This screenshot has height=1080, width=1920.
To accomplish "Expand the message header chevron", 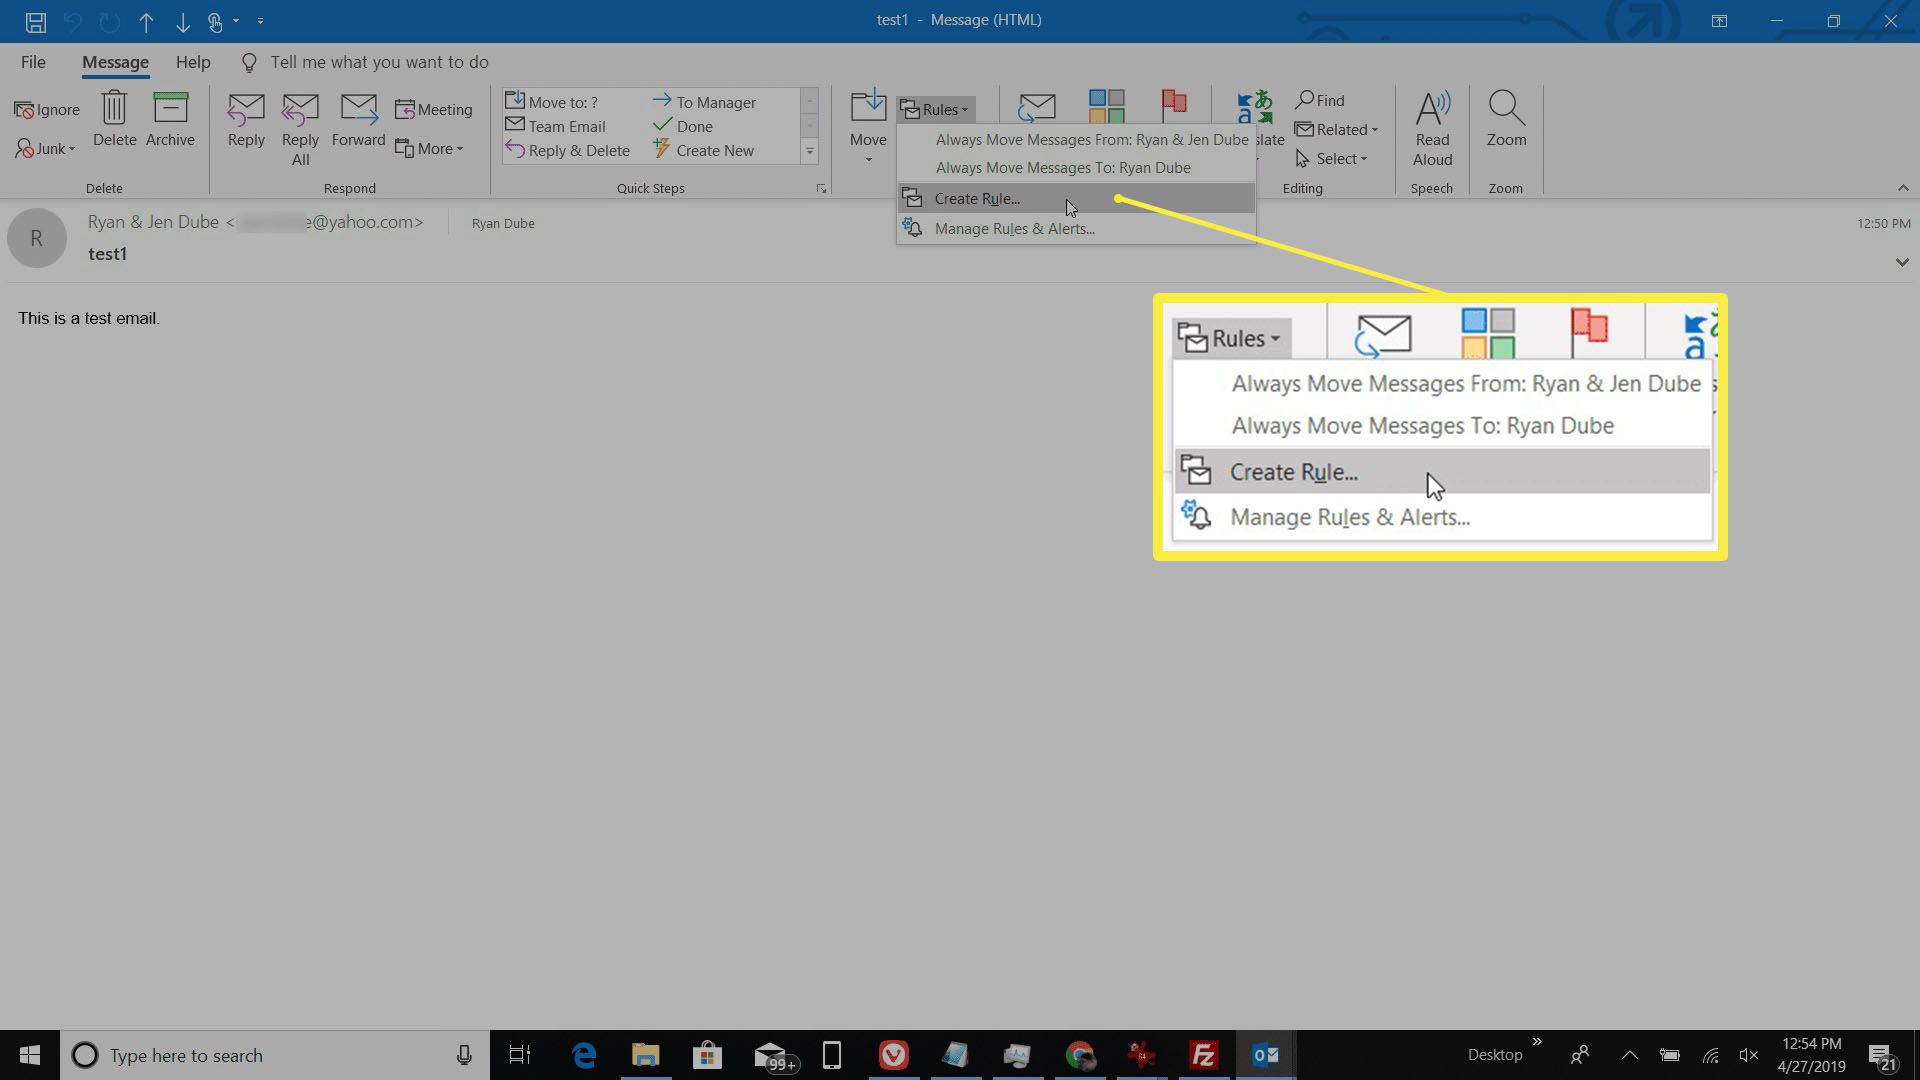I will (1901, 262).
